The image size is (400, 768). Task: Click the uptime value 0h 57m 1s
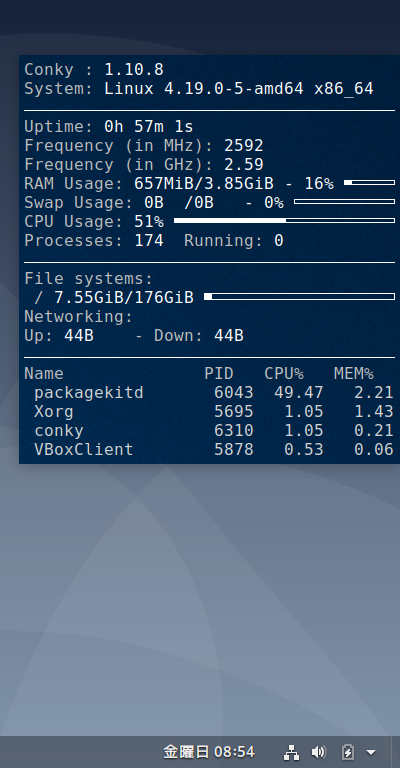[149, 127]
